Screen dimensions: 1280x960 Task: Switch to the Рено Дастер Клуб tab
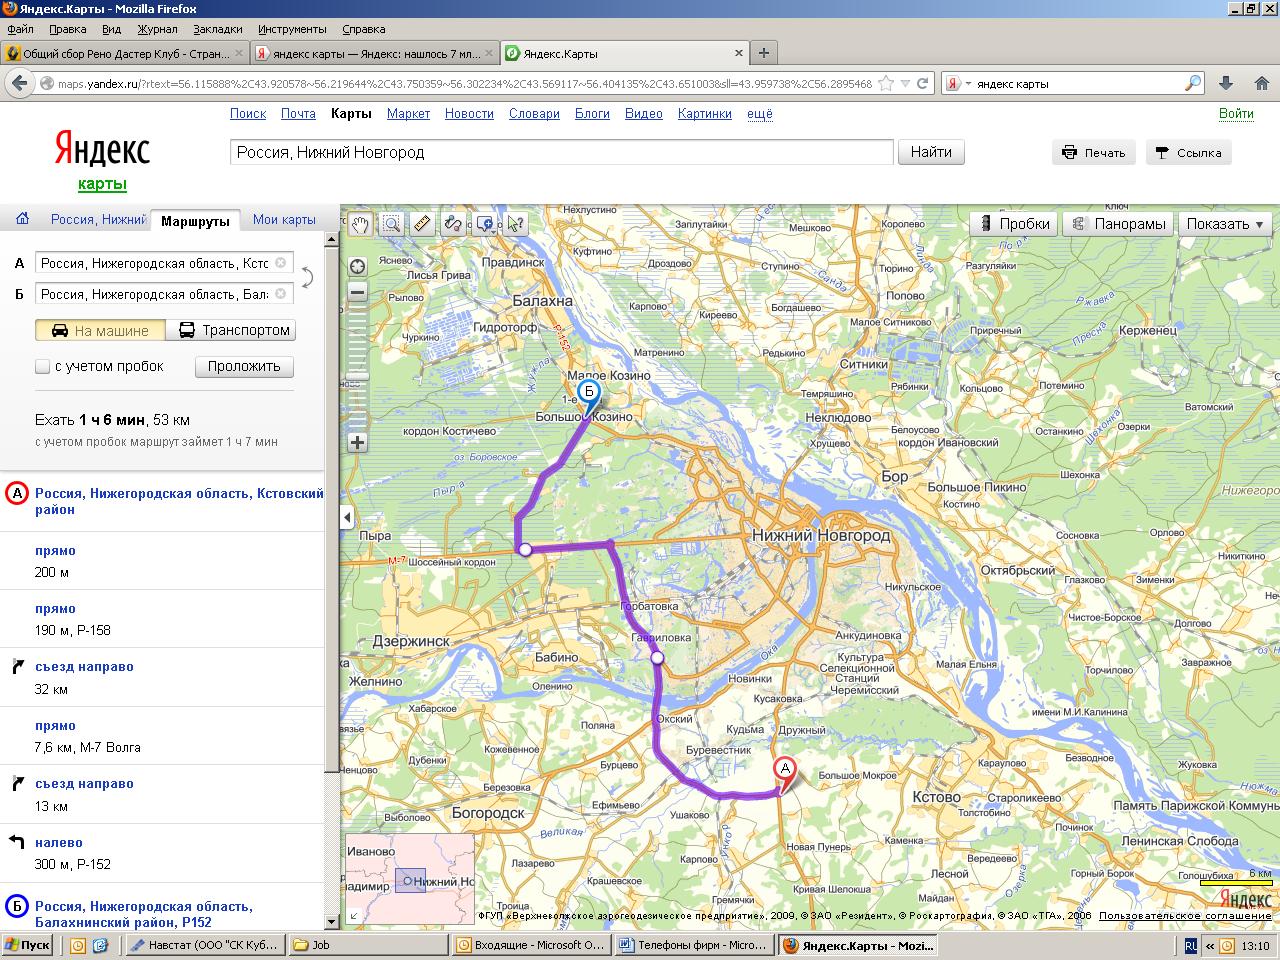[124, 53]
